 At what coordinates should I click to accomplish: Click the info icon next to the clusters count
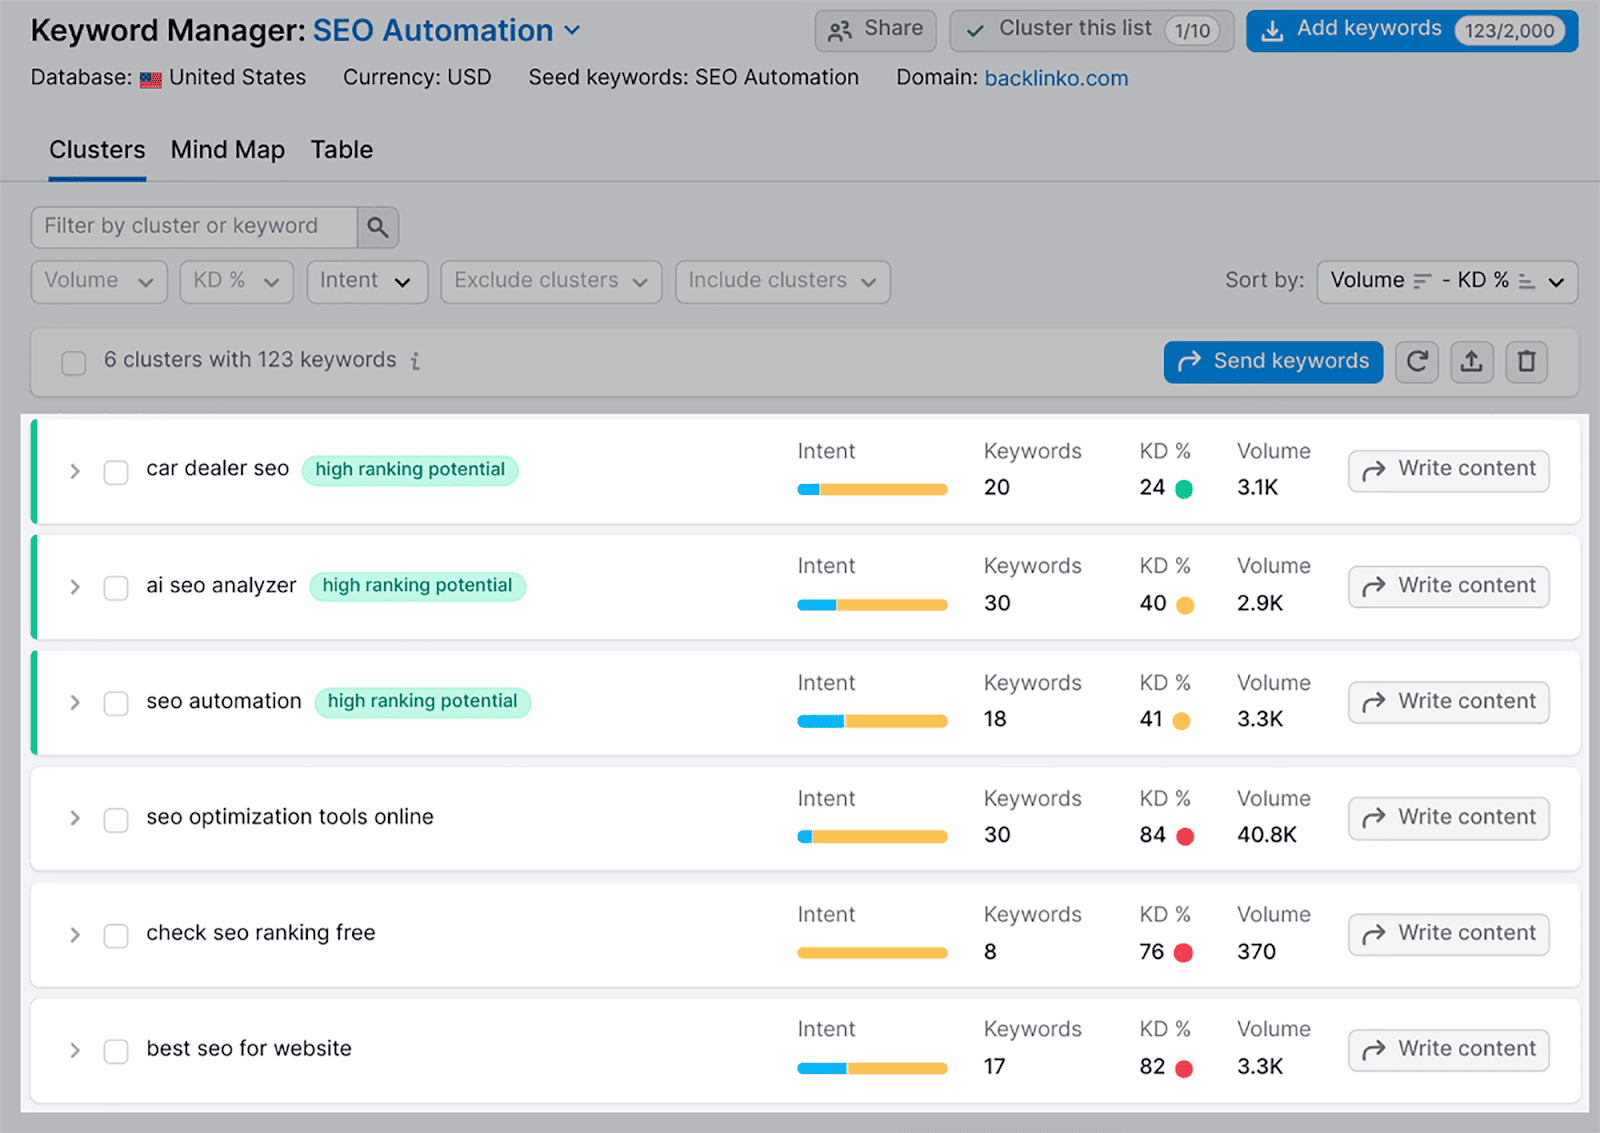(x=416, y=361)
